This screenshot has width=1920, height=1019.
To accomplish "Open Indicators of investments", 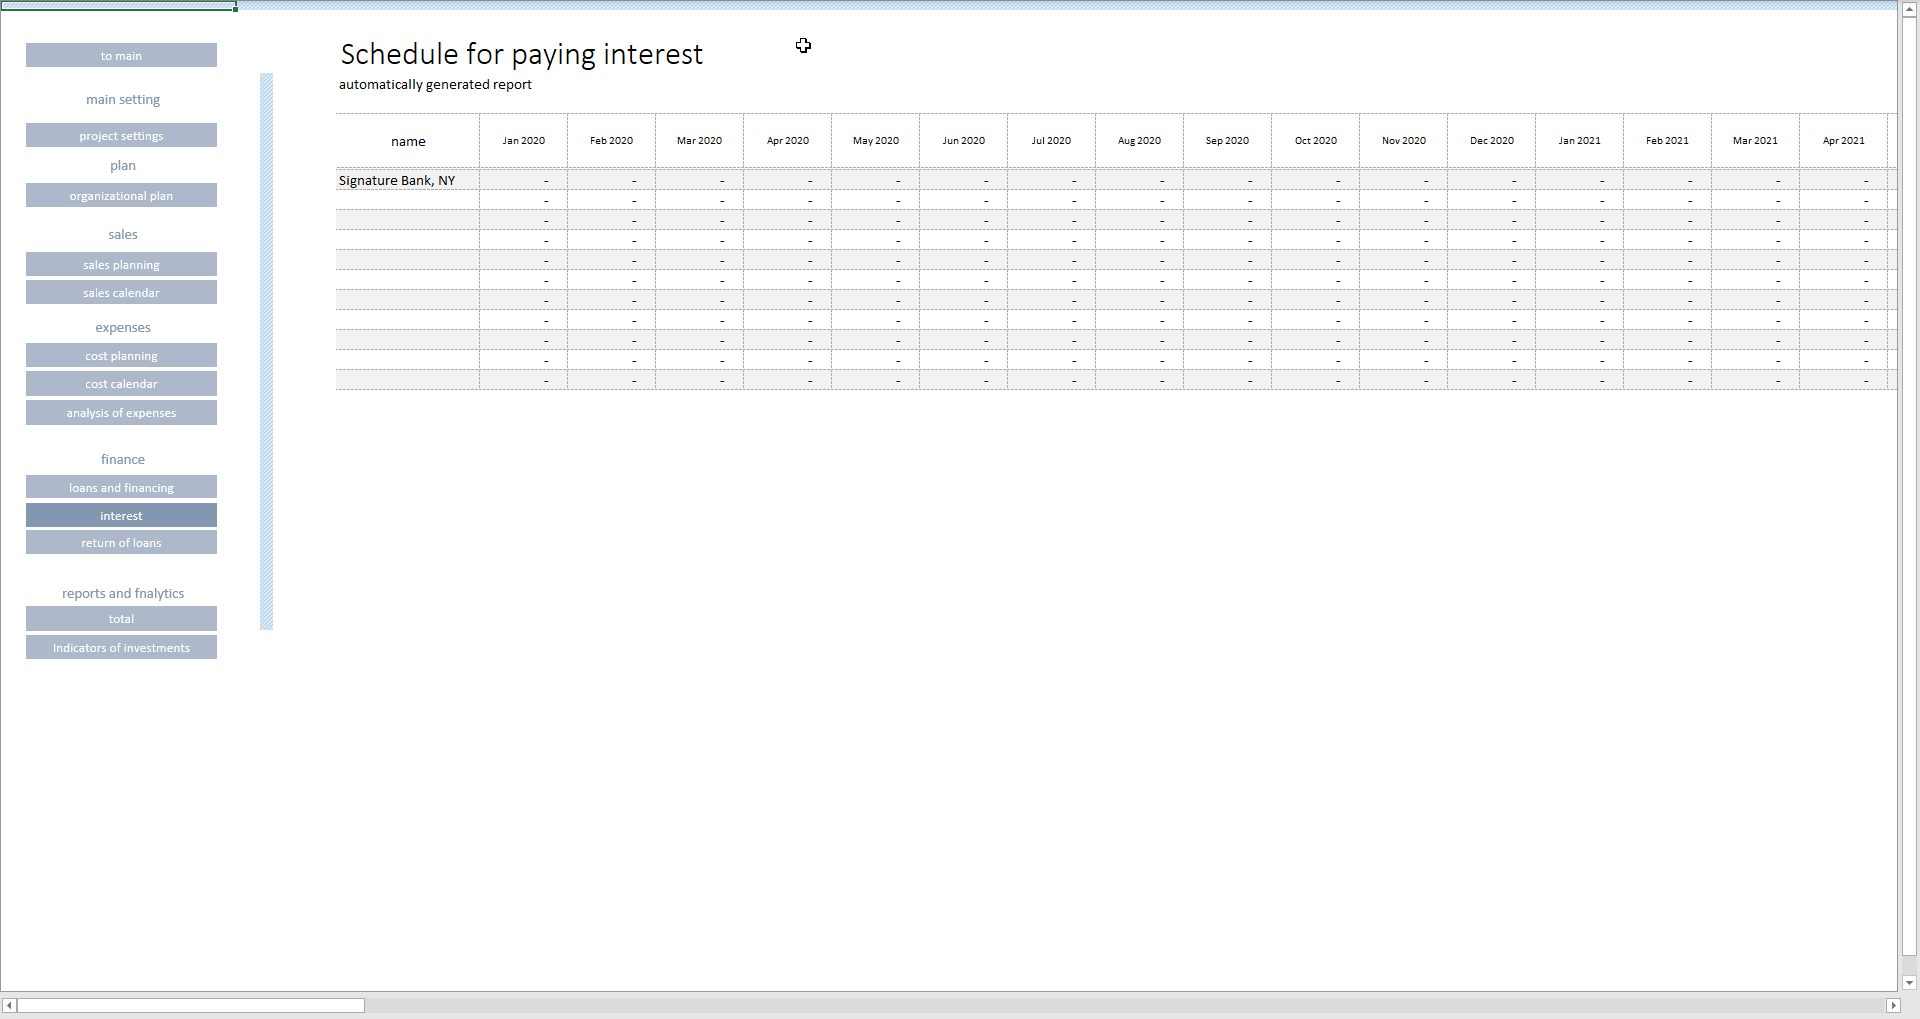I will pos(121,647).
